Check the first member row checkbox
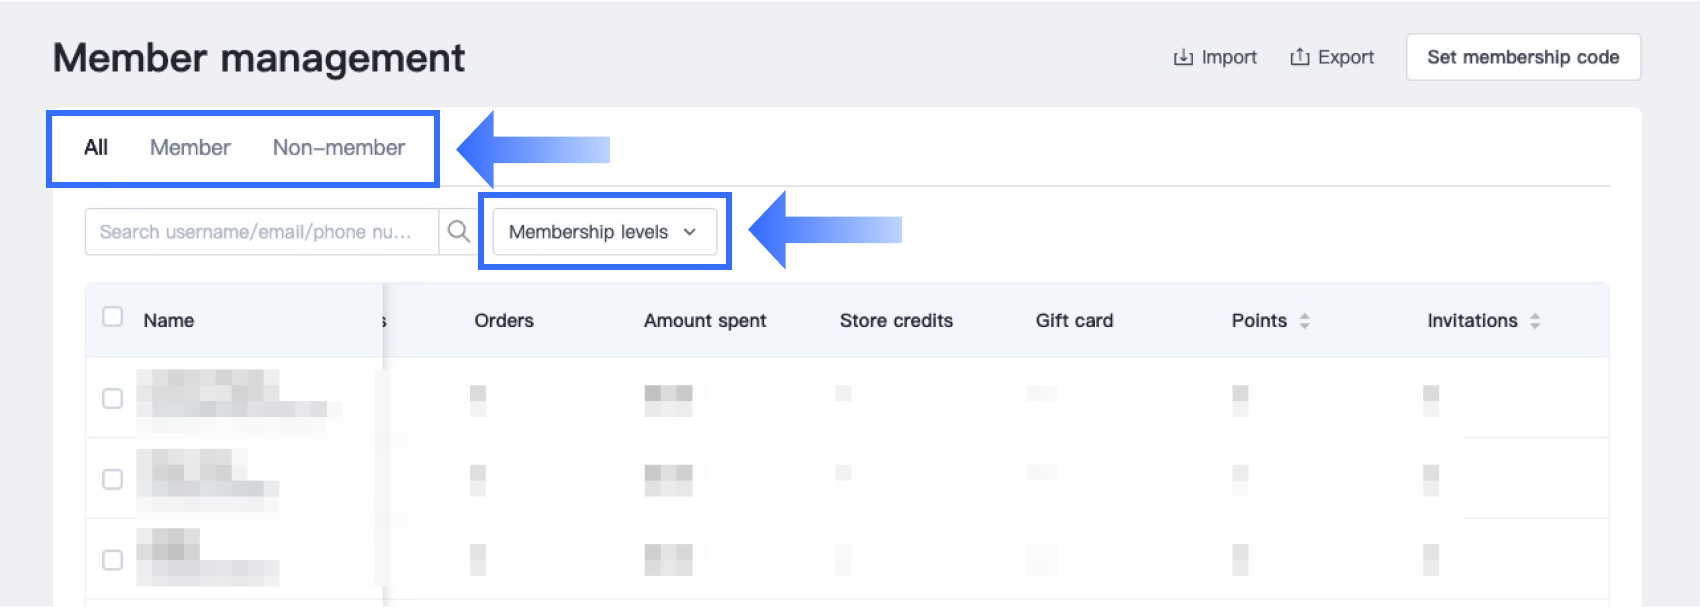The height and width of the screenshot is (607, 1700). pyautogui.click(x=113, y=399)
